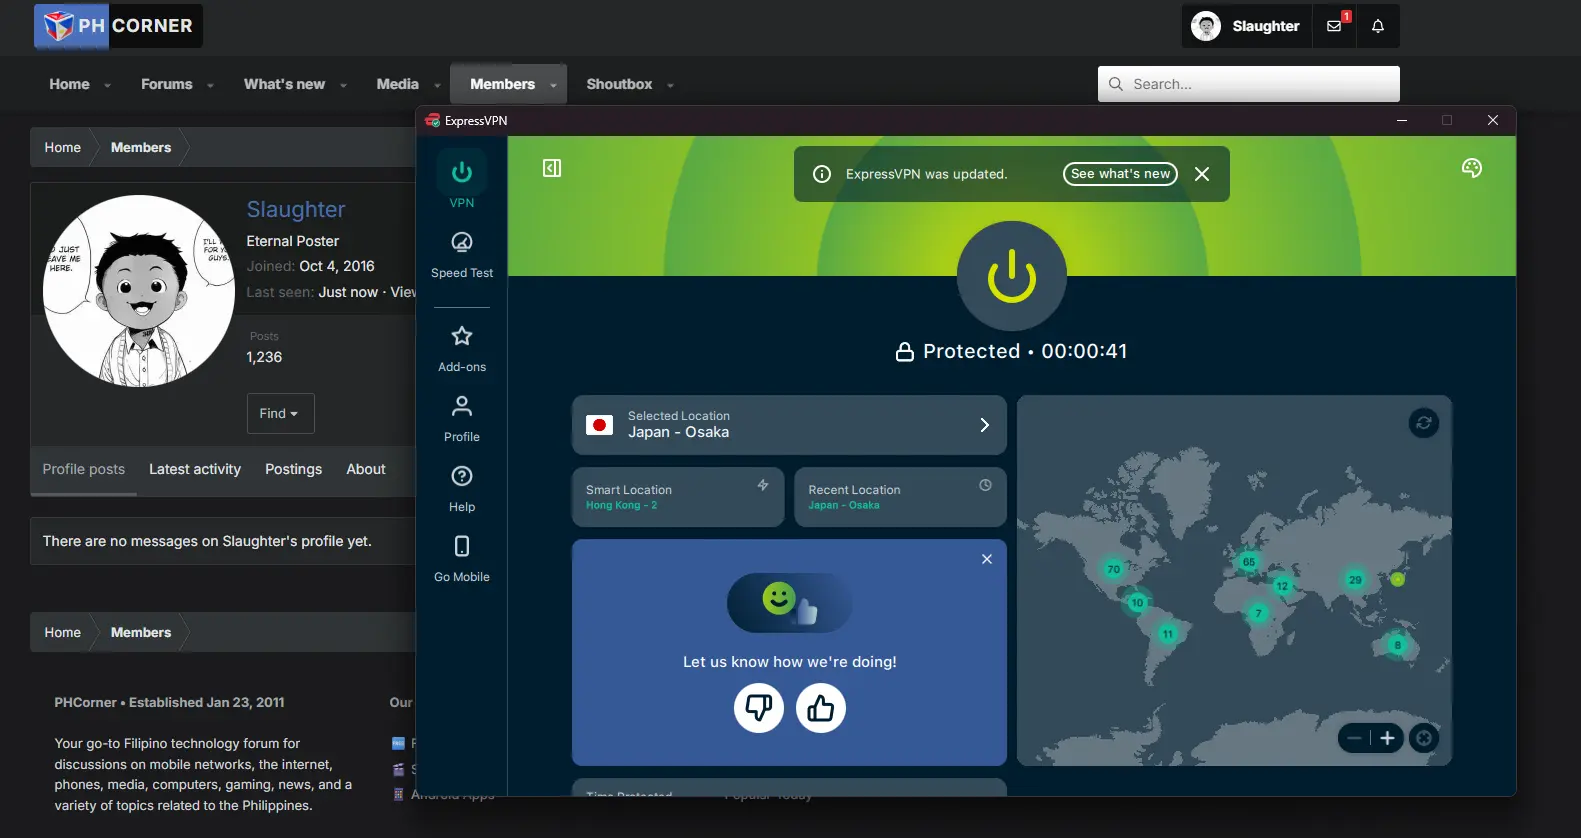Open Profile in ExpressVPN sidebar
Viewport: 1581px width, 838px height.
click(462, 418)
